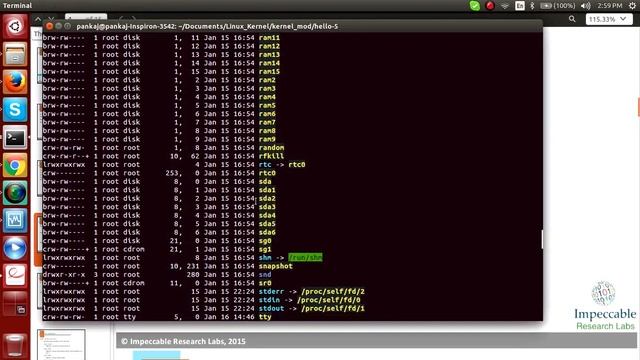Screen dimensions: 640x360
Task: Open the 115.33% zoom dropdown
Action: (x=608, y=19)
